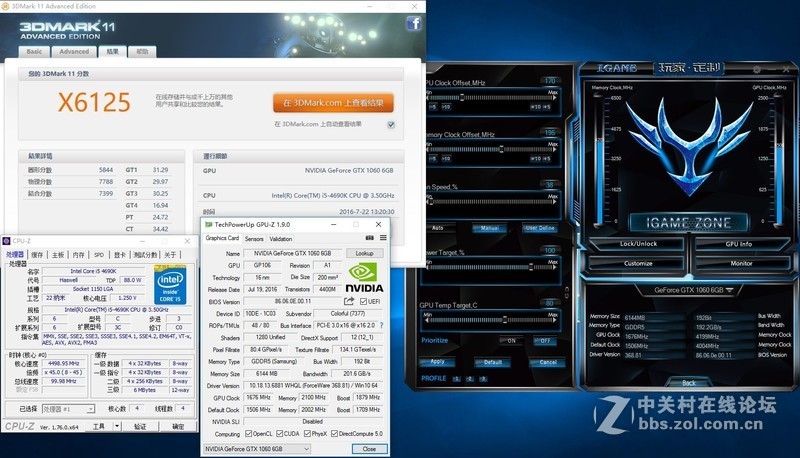
Task: Click the NVIDIA logo in GPU-Z
Action: point(364,277)
